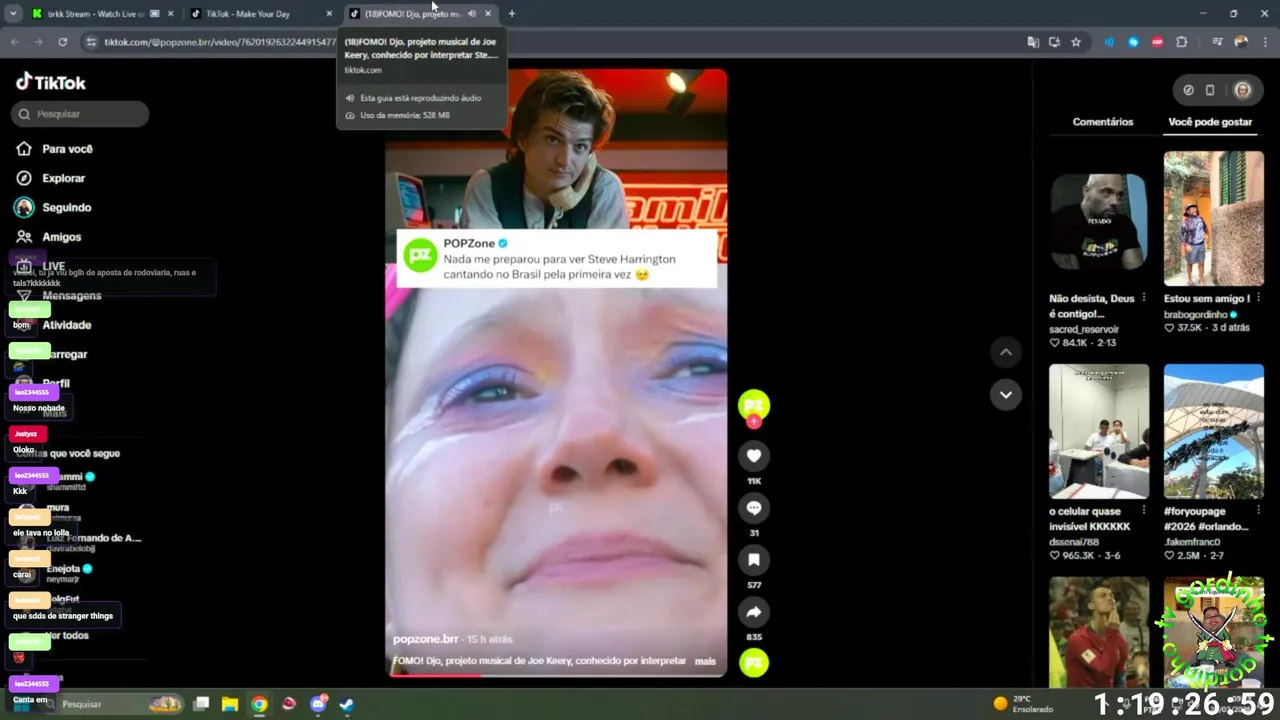Open the TikTok profile avatar menu
Screen dimensions: 1280x720
(1242, 90)
